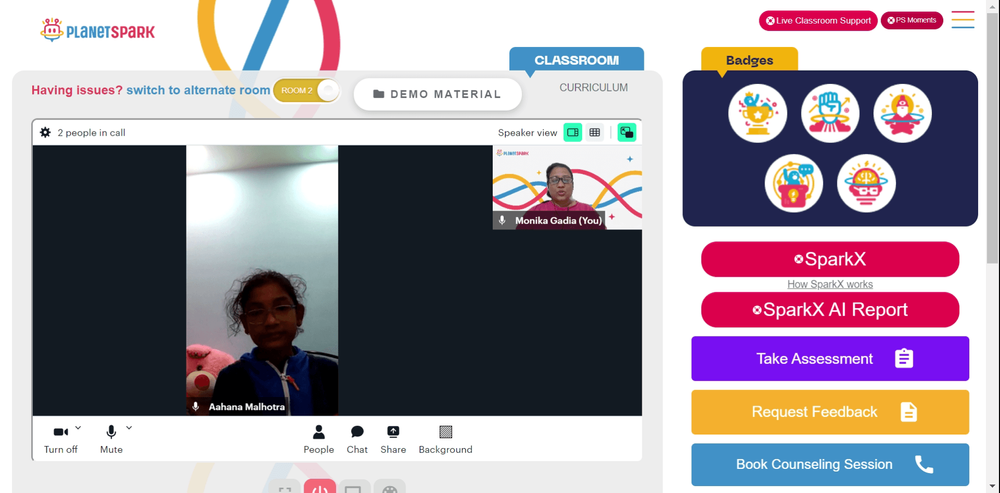Select the podium speaker badge
This screenshot has width=1000, height=493.
(794, 184)
